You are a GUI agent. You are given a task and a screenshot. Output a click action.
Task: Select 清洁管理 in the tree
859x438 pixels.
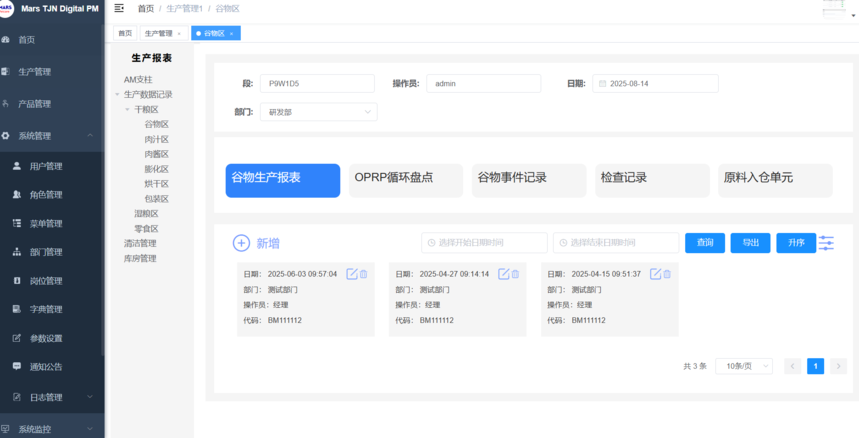pyautogui.click(x=140, y=243)
